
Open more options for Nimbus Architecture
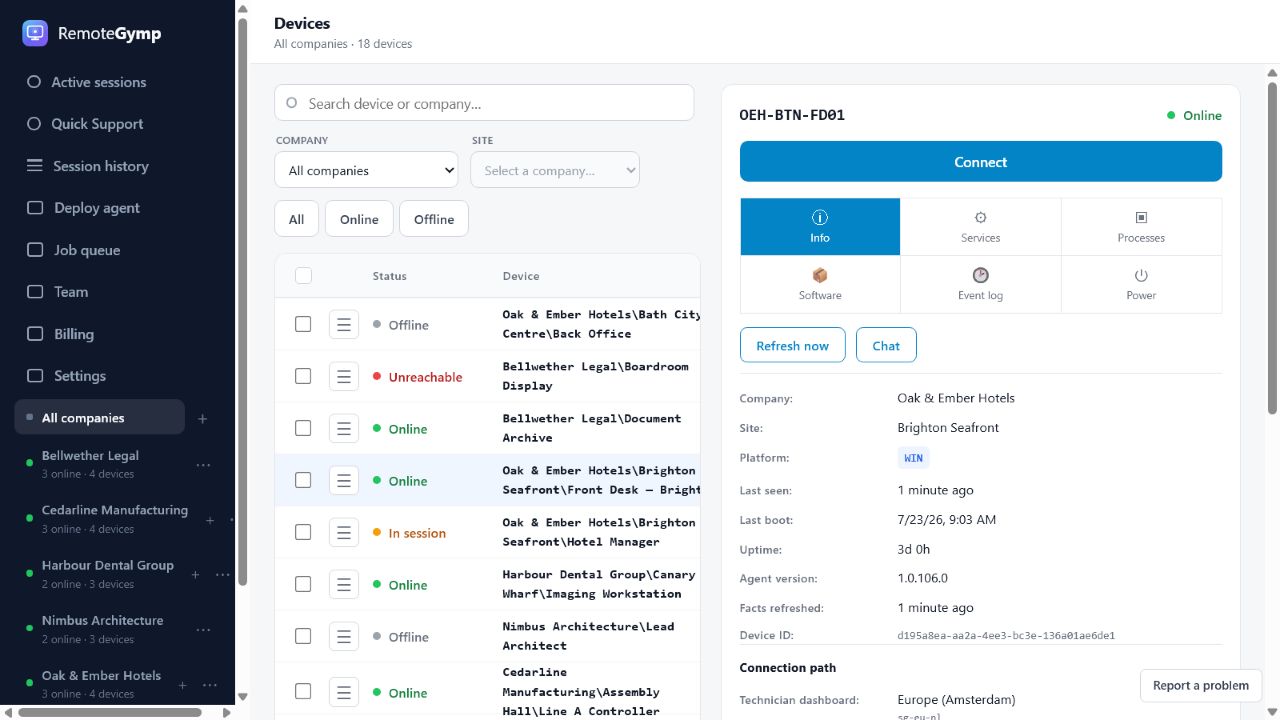(204, 630)
